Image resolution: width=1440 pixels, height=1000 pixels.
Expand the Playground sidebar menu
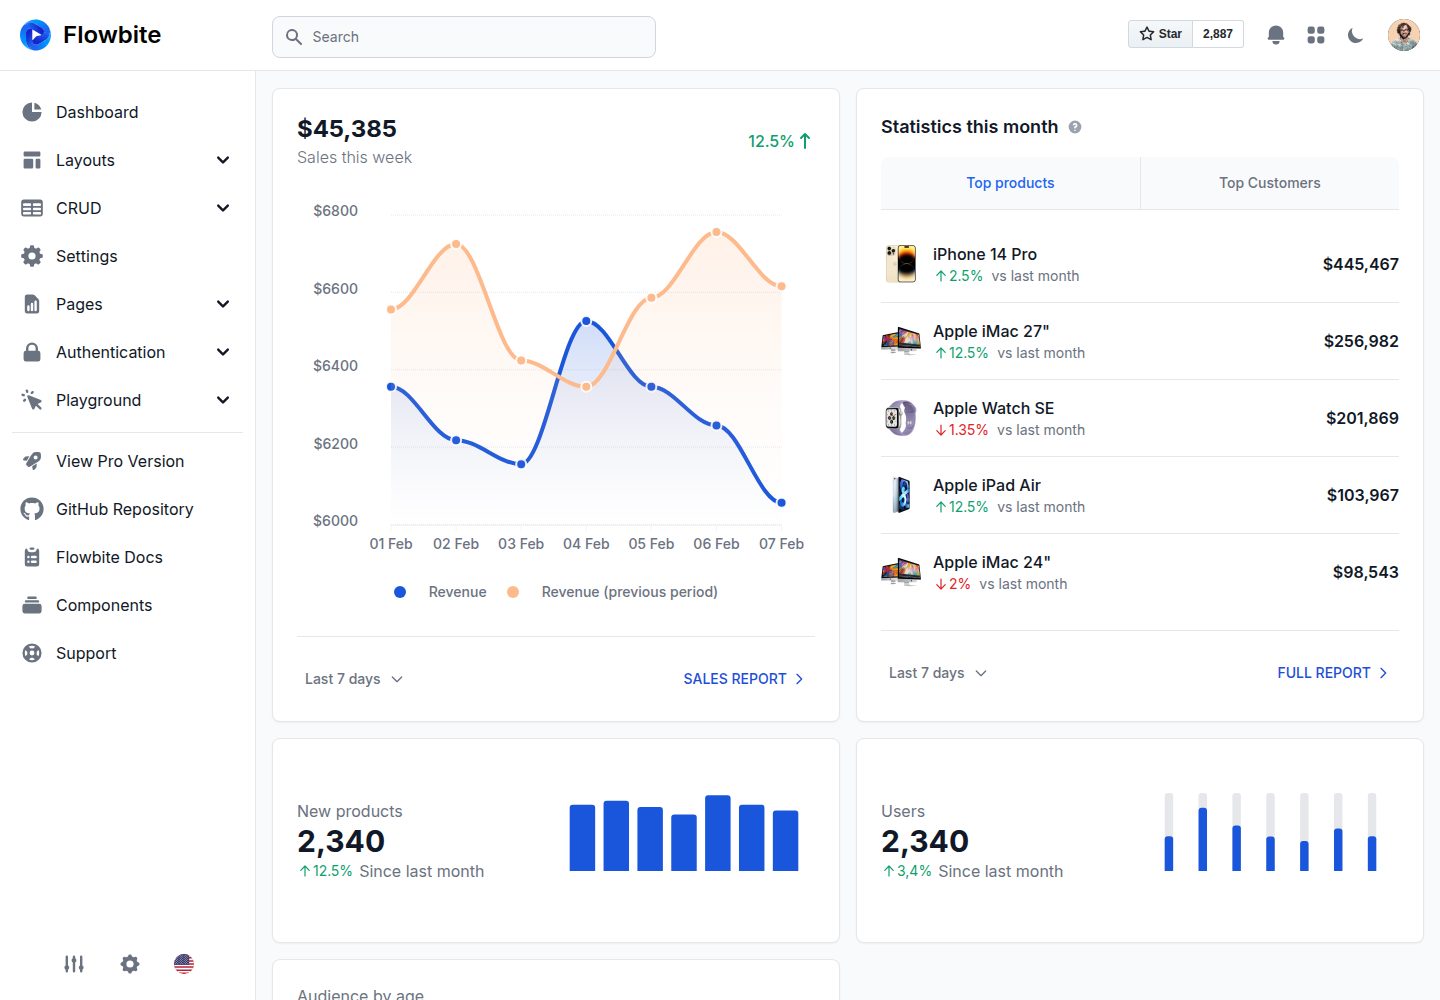(x=127, y=400)
